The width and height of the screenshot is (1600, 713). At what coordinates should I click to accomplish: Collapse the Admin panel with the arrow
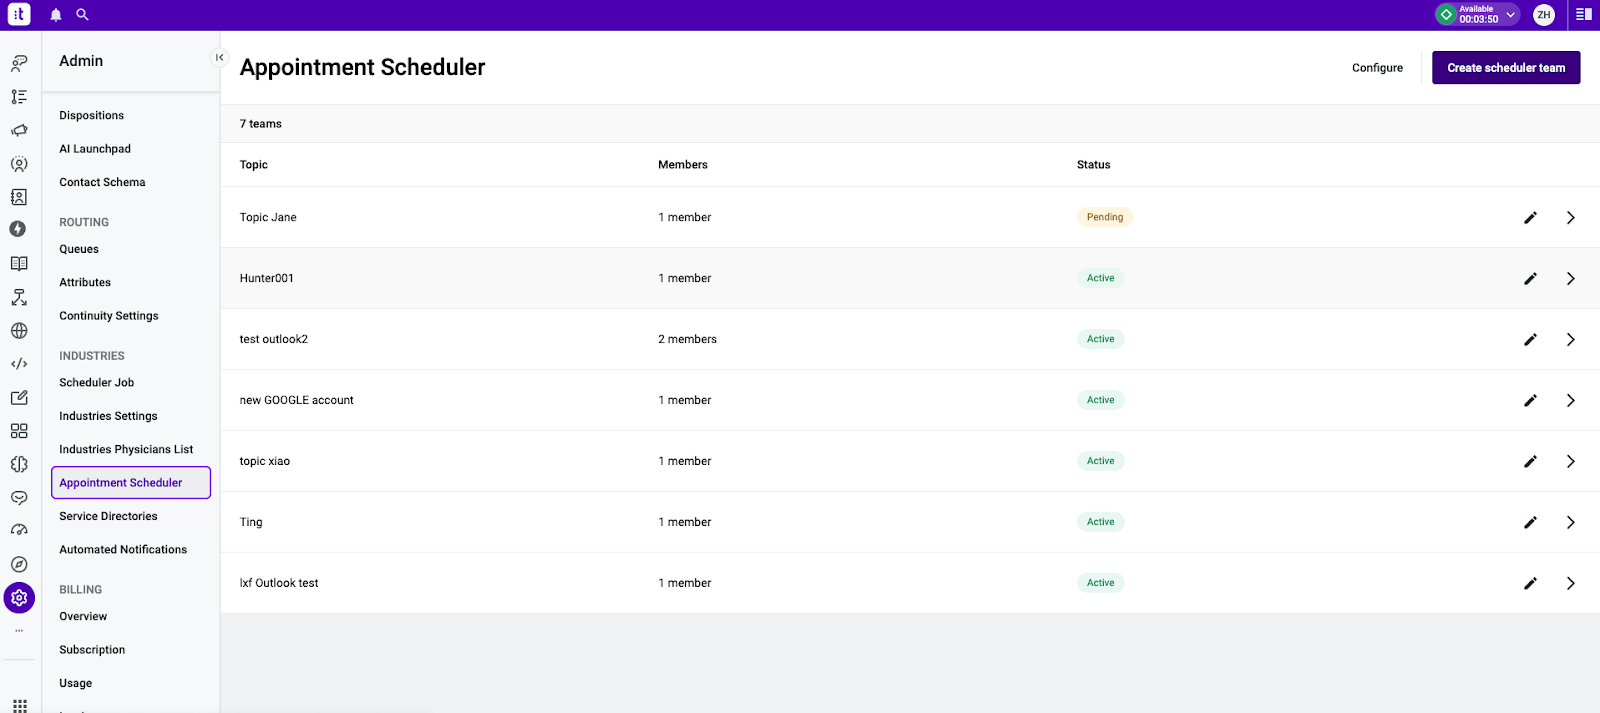click(220, 57)
